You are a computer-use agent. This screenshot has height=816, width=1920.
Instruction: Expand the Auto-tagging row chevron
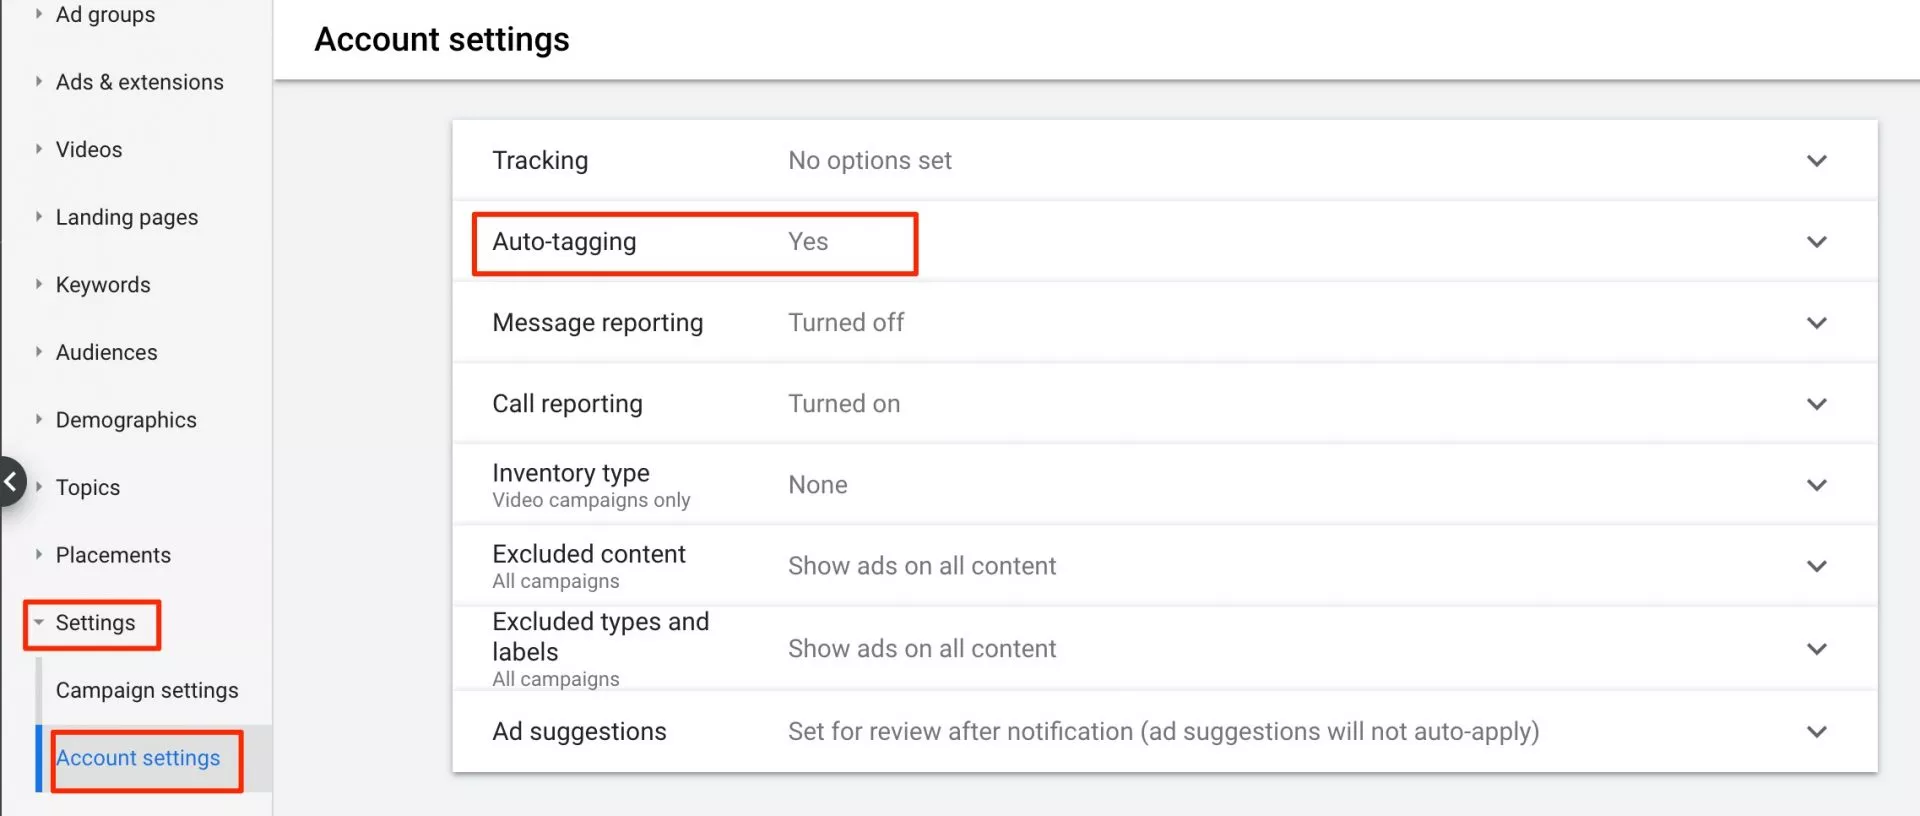[1816, 242]
